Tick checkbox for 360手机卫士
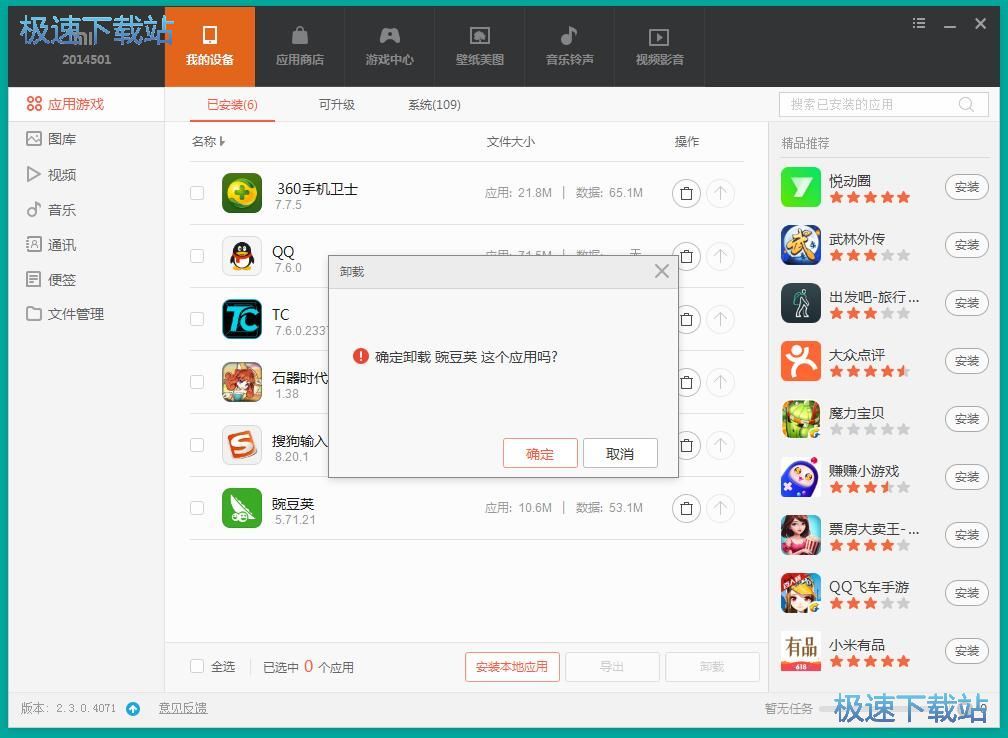This screenshot has height=738, width=1008. (x=197, y=193)
